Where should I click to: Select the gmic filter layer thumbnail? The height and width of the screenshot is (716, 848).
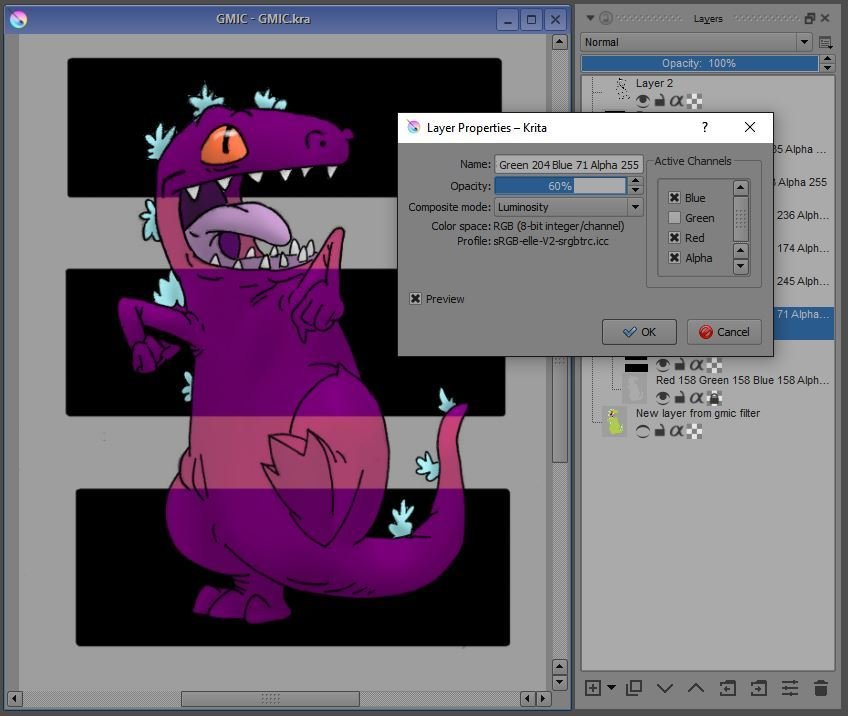614,422
